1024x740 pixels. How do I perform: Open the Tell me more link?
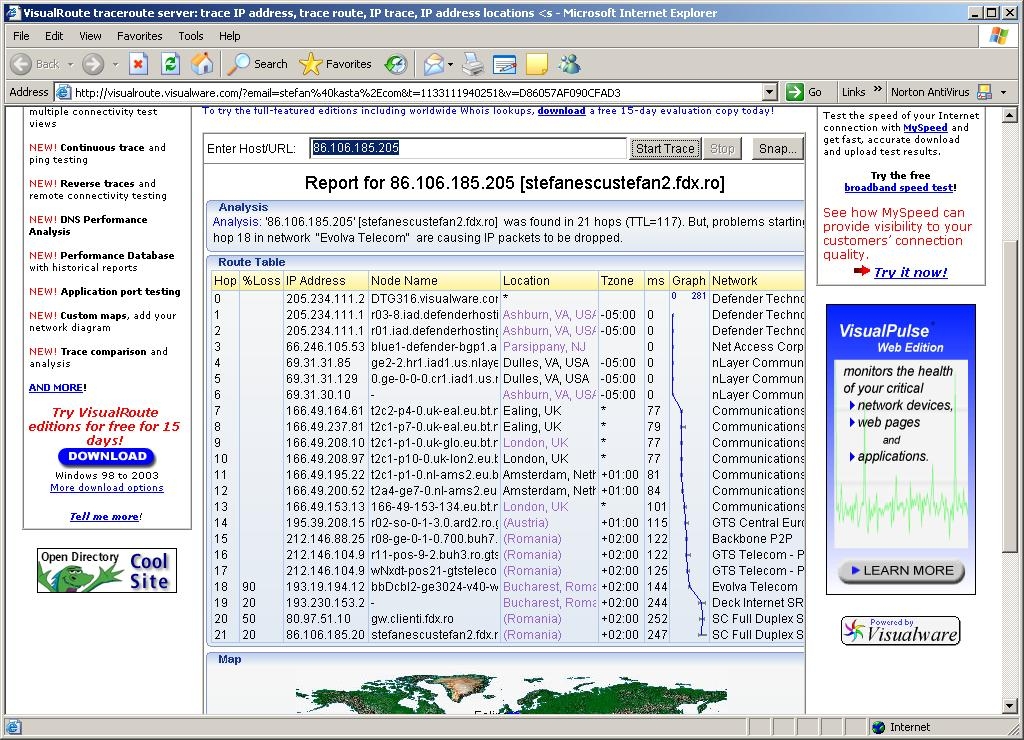(x=105, y=517)
